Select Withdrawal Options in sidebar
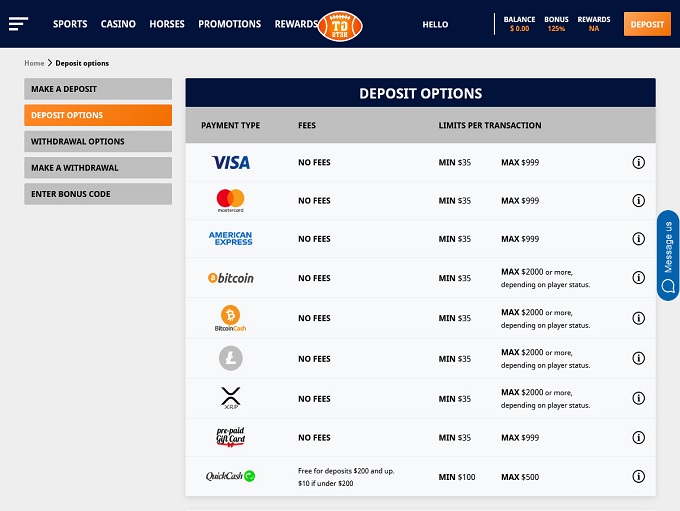This screenshot has width=680, height=511. pos(98,142)
